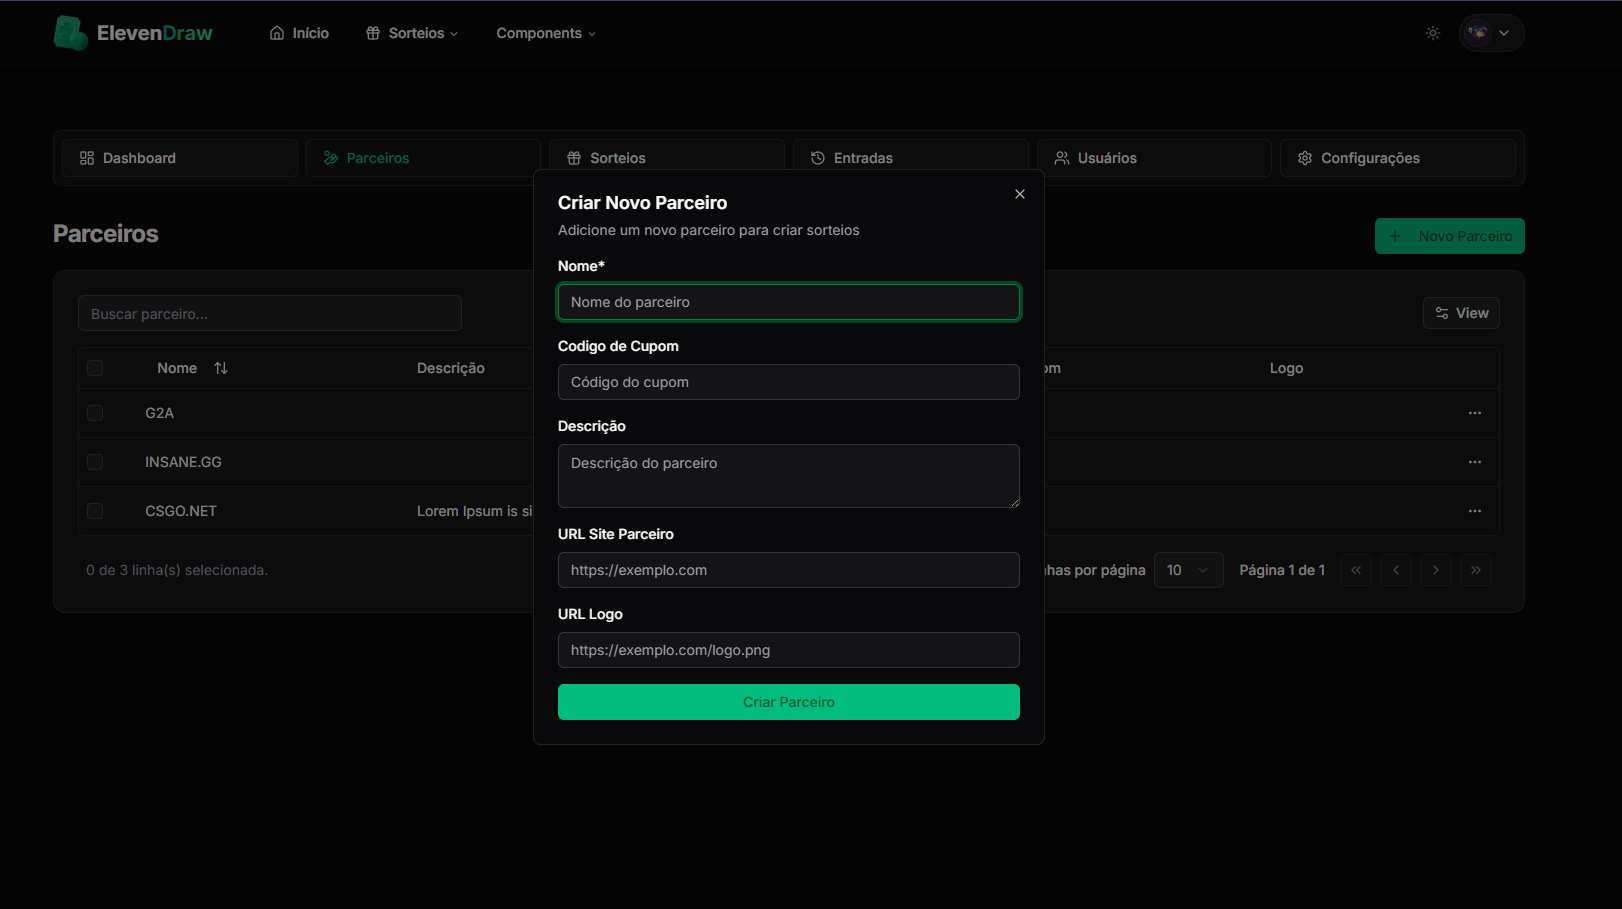Click the users icon on Usuários tab

tap(1061, 157)
